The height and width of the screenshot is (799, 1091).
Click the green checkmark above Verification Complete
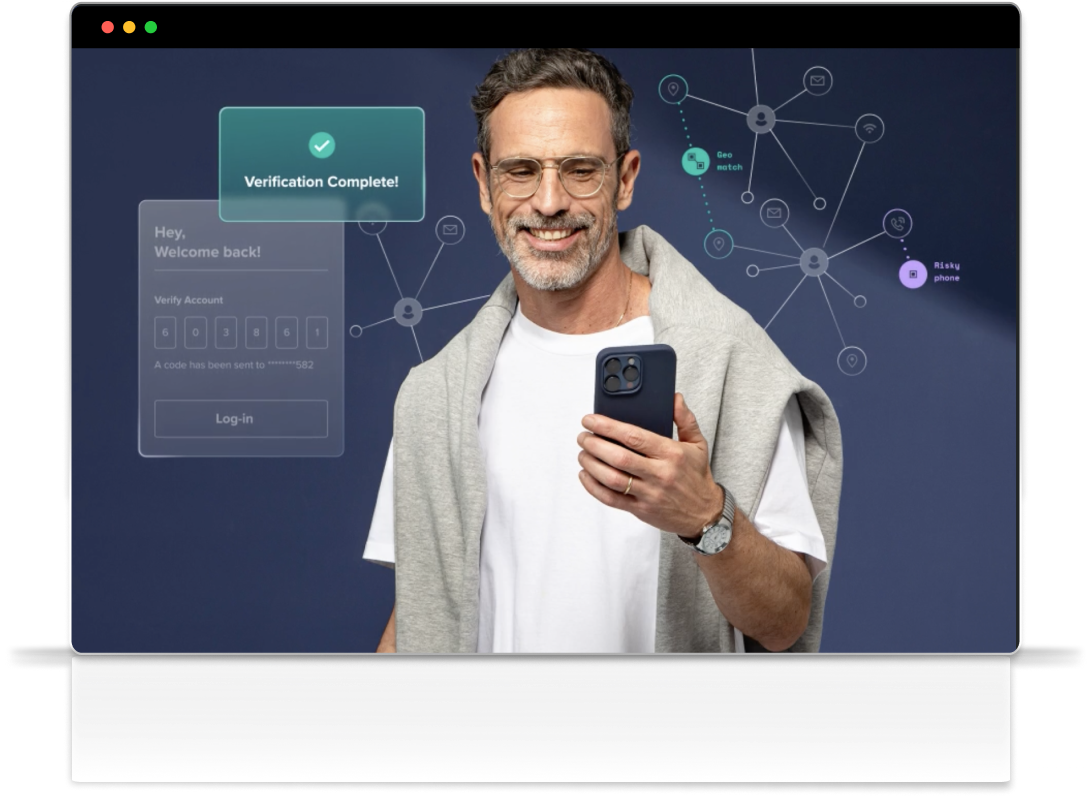(321, 145)
